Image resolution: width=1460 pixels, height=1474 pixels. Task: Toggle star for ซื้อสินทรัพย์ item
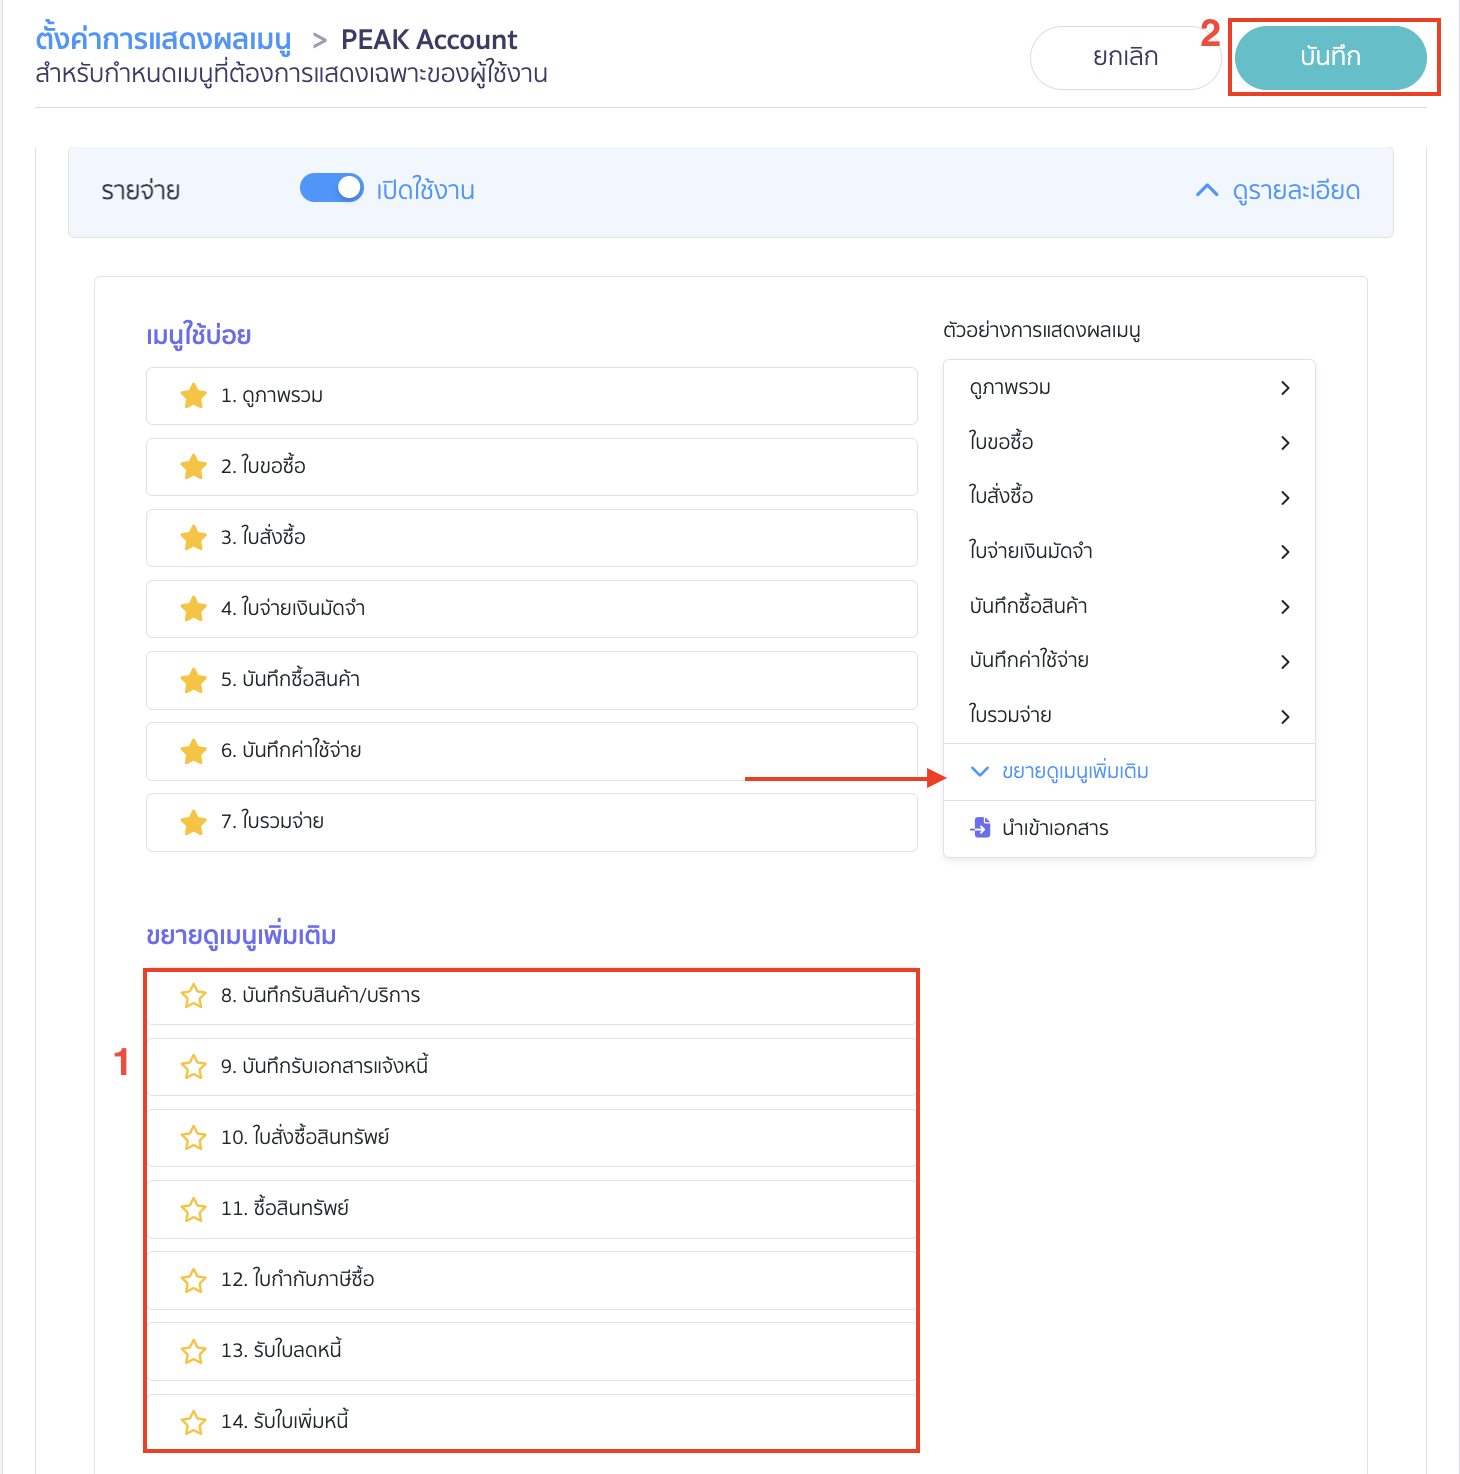click(194, 1209)
